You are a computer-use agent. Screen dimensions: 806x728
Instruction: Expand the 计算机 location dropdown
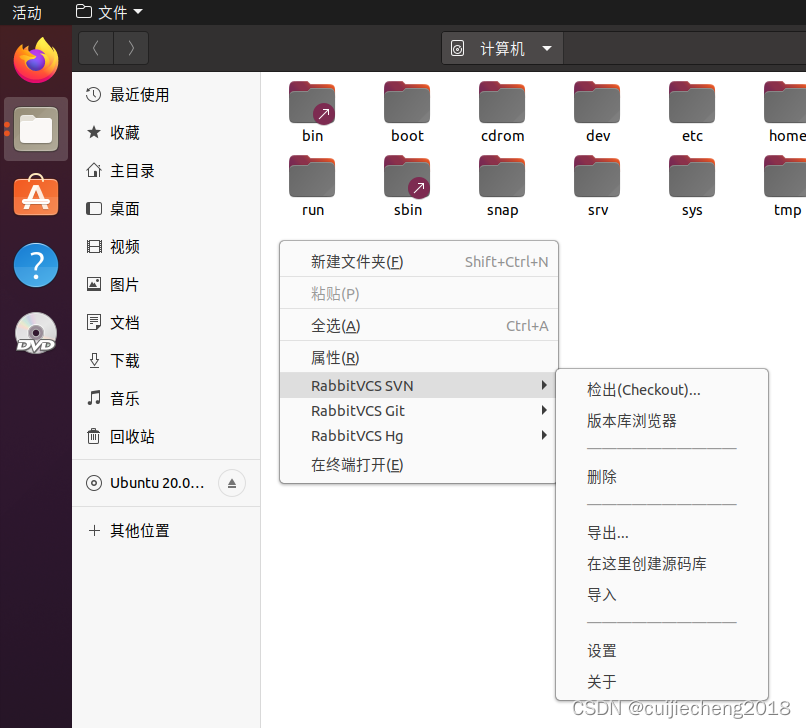[x=502, y=48]
